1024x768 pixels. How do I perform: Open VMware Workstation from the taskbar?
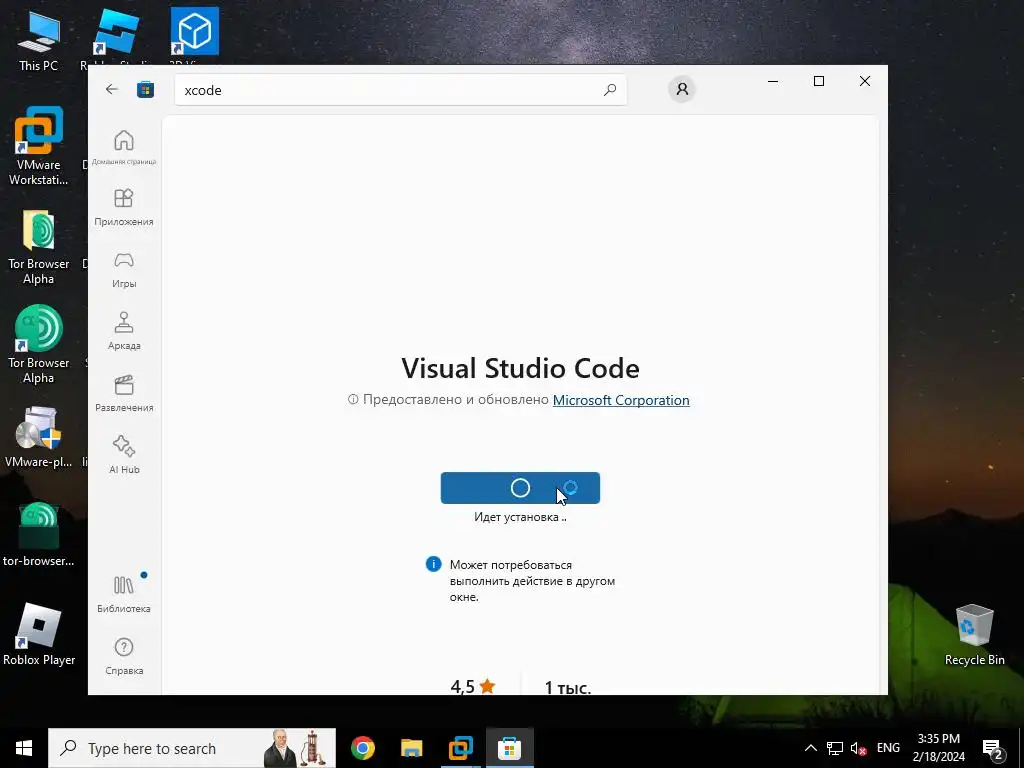pyautogui.click(x=460, y=748)
